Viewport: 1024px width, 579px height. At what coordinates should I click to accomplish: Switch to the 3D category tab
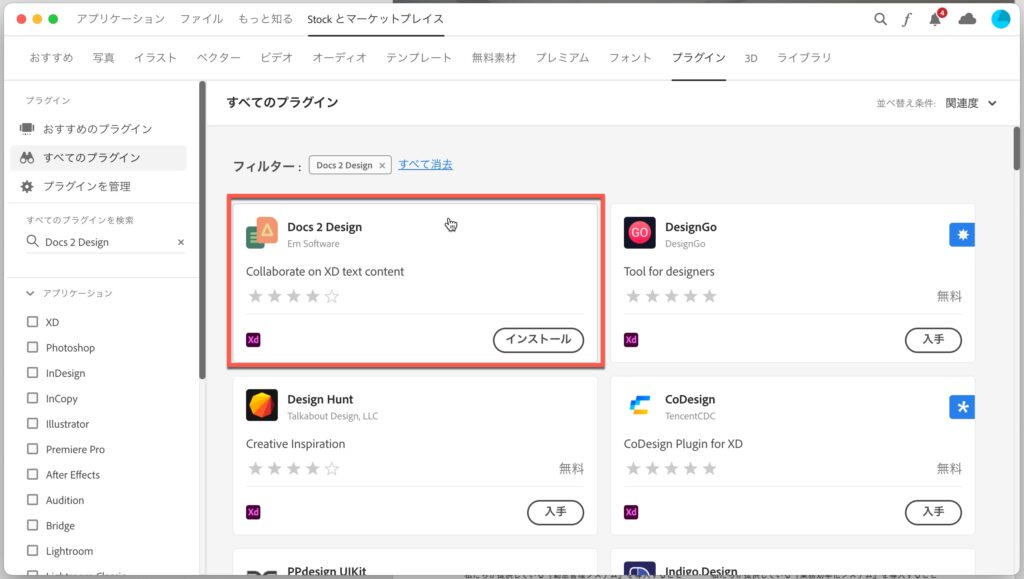[x=751, y=58]
